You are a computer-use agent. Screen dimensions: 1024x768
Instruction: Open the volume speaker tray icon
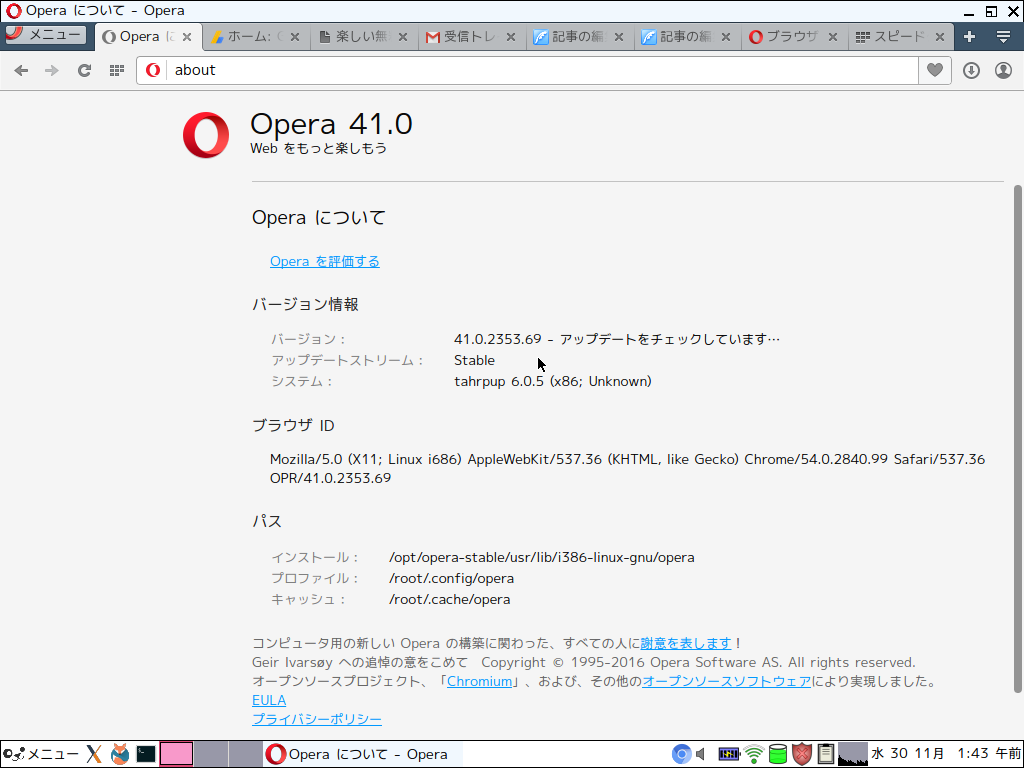(701, 754)
